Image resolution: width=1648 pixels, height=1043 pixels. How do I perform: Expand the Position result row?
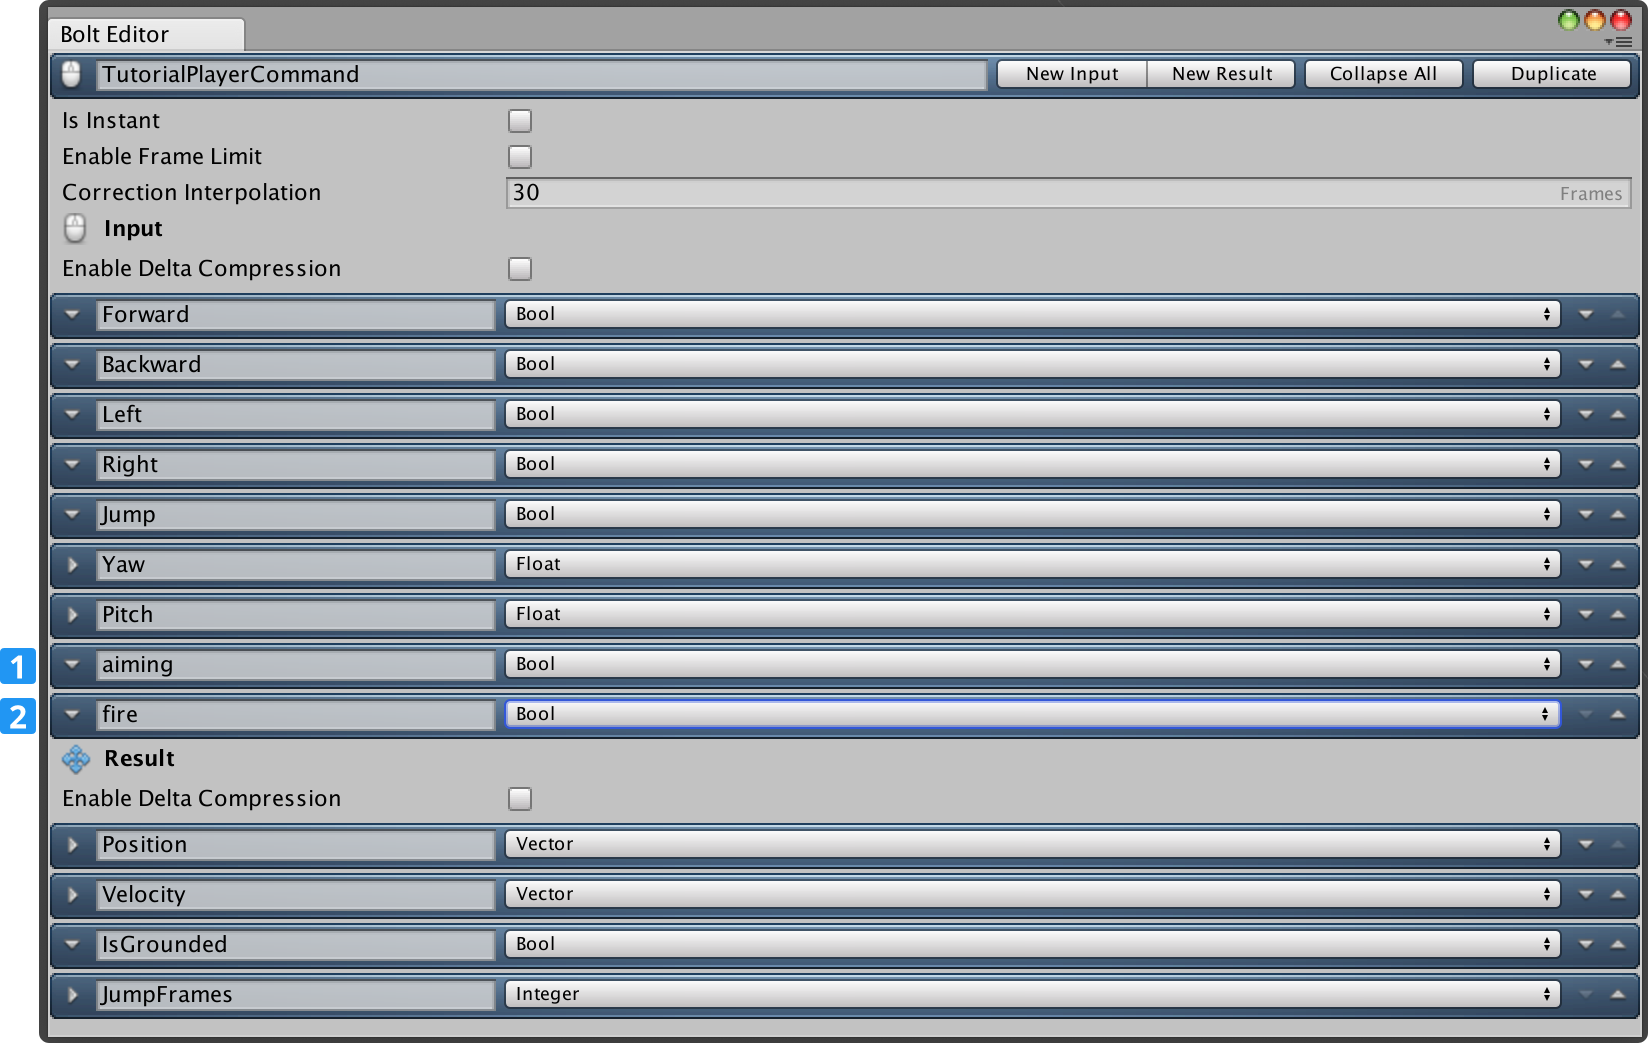[72, 844]
